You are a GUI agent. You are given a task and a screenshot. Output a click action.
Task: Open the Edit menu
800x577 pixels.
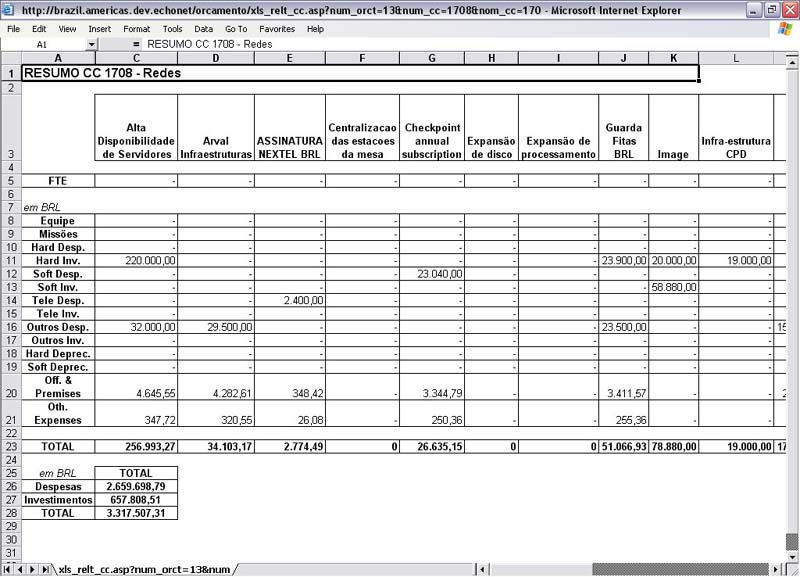coord(39,29)
